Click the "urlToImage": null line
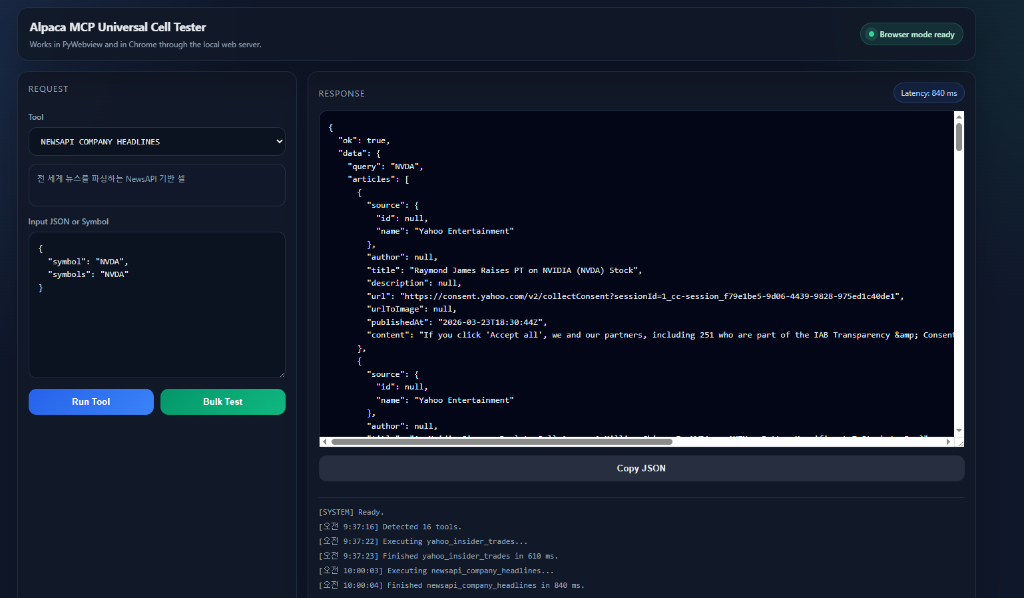The height and width of the screenshot is (598, 1024). pyautogui.click(x=412, y=309)
